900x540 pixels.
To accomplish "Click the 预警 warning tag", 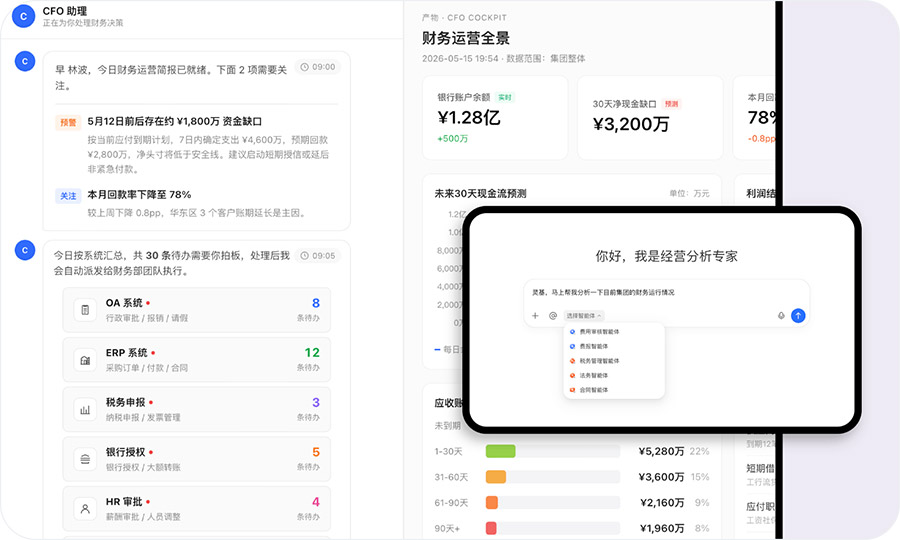I will 68,122.
